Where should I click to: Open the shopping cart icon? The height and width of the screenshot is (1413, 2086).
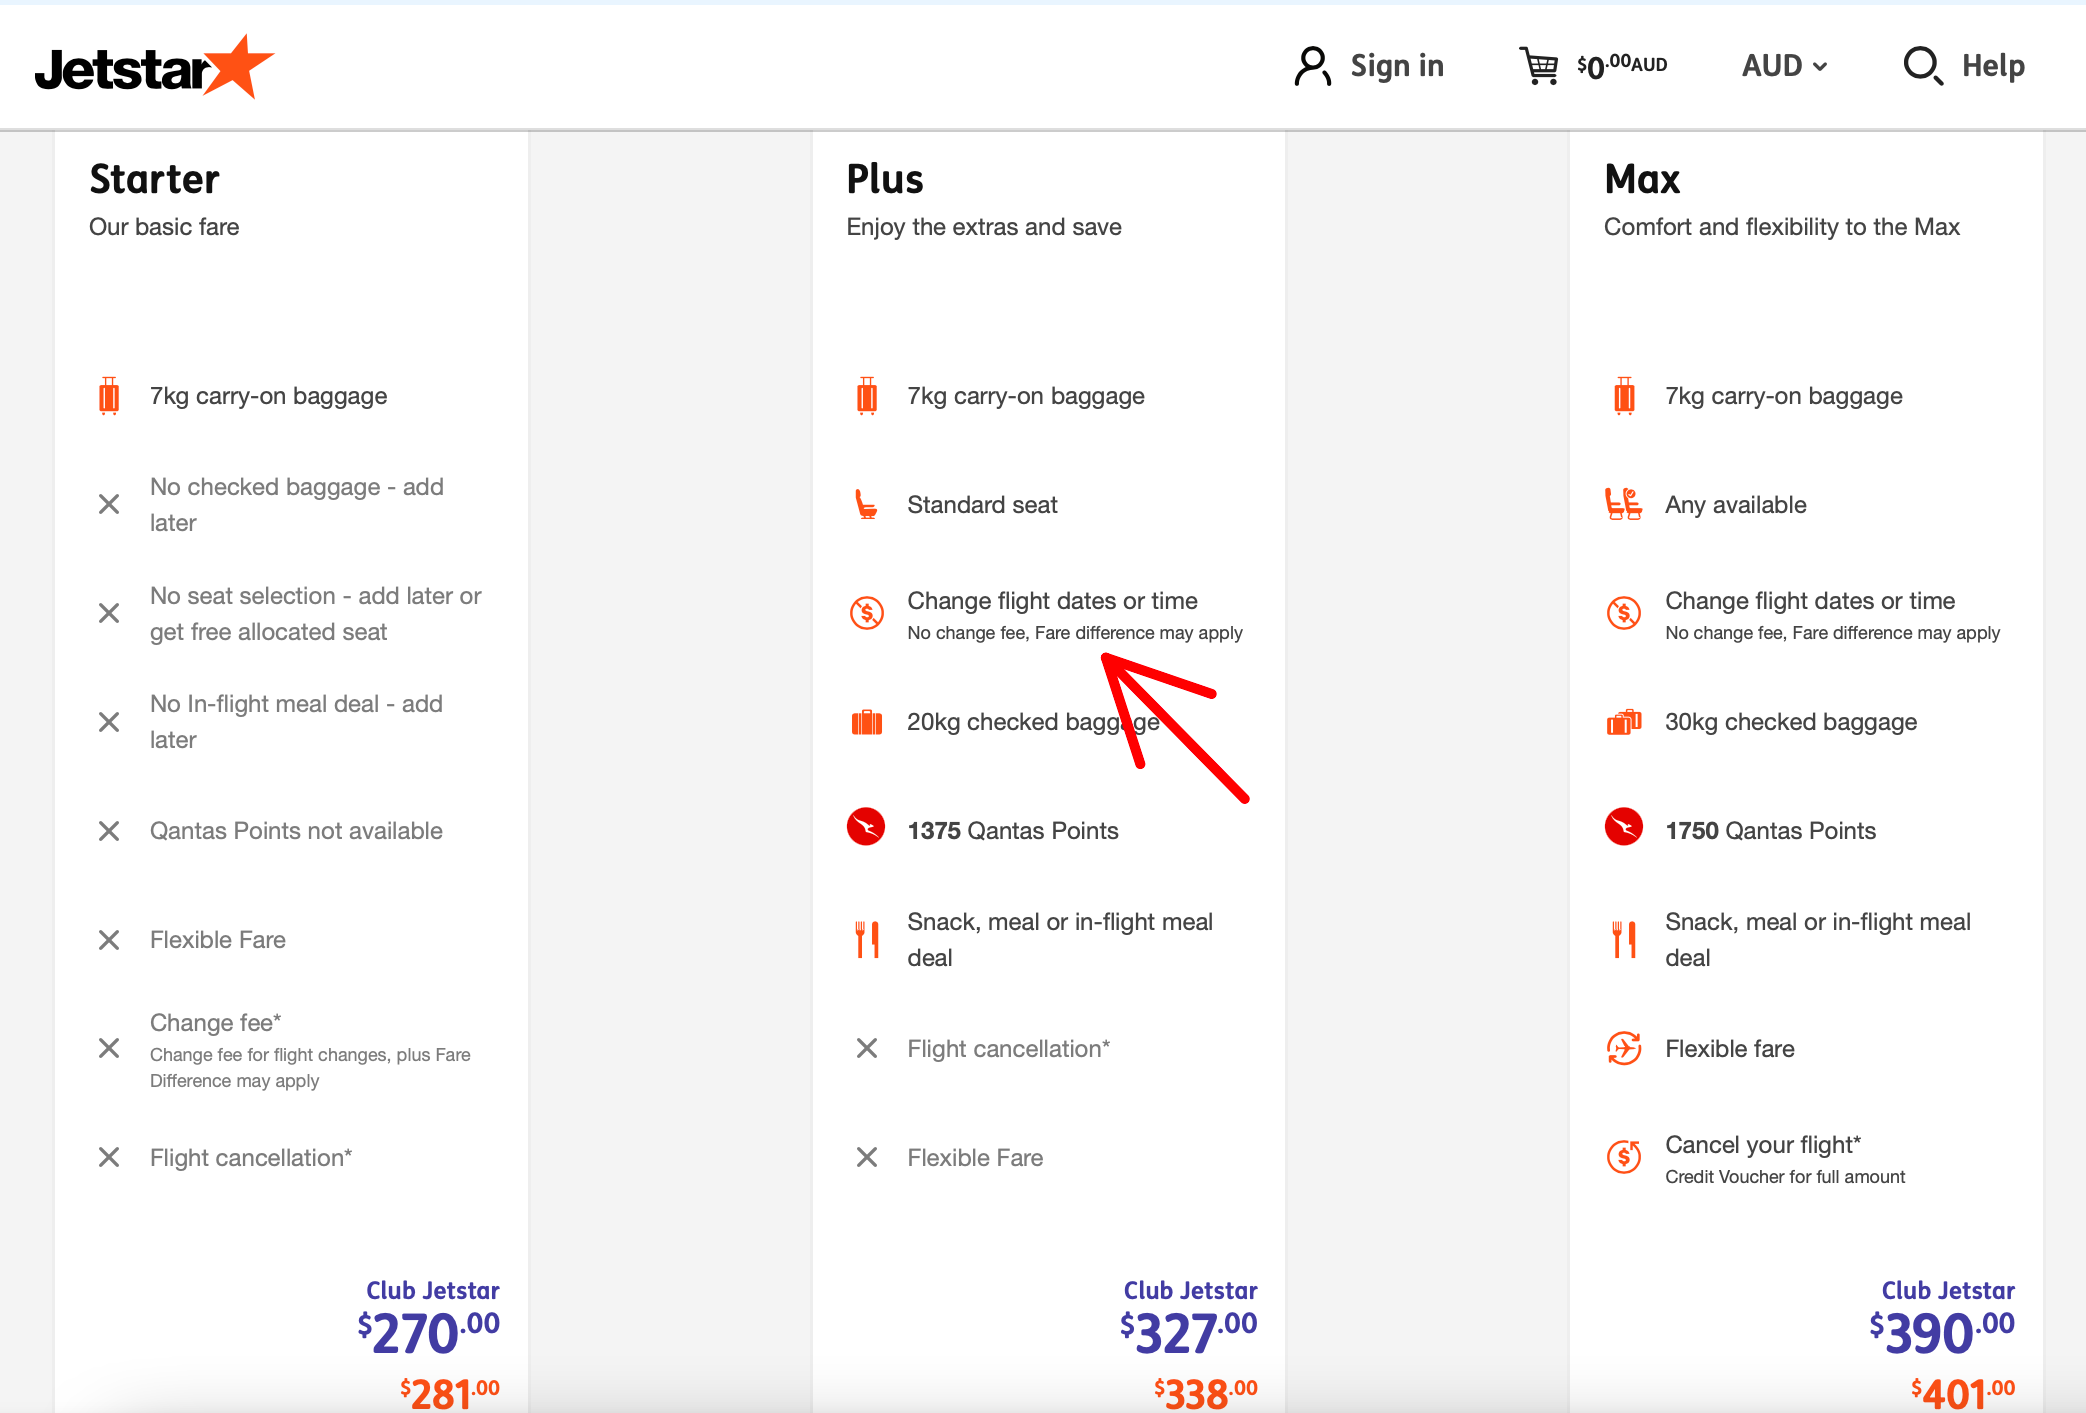click(1539, 66)
